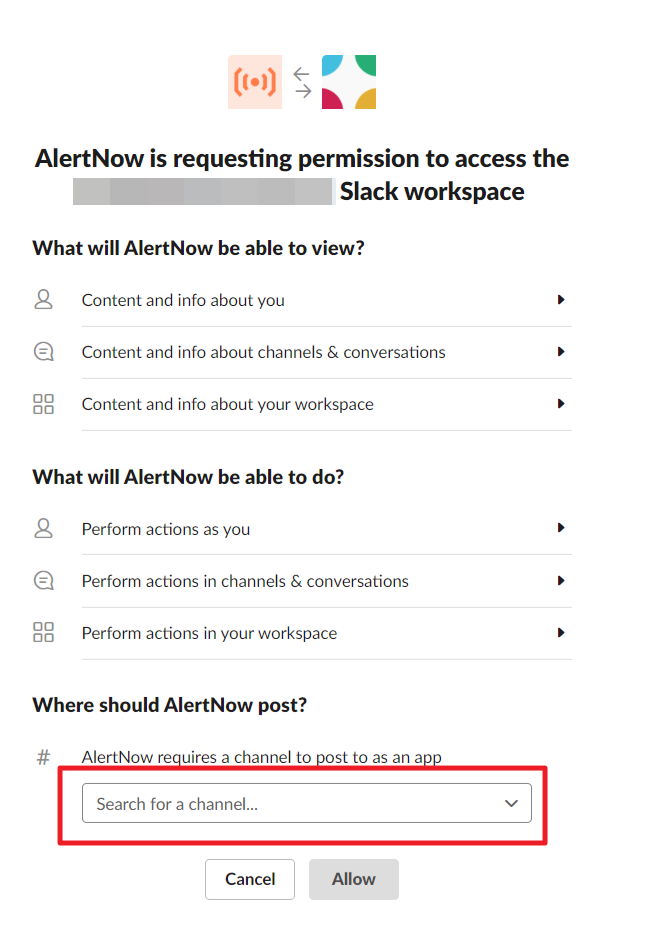Expand 'Perform actions in channels & conversations' arrow
This screenshot has height=932, width=650.
click(561, 581)
